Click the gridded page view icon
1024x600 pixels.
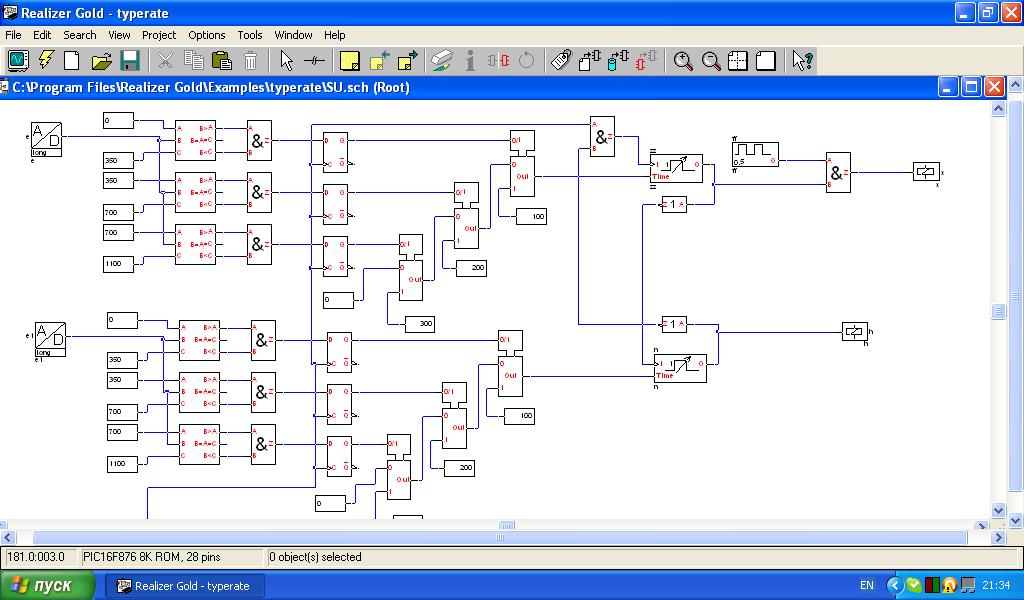[x=738, y=61]
